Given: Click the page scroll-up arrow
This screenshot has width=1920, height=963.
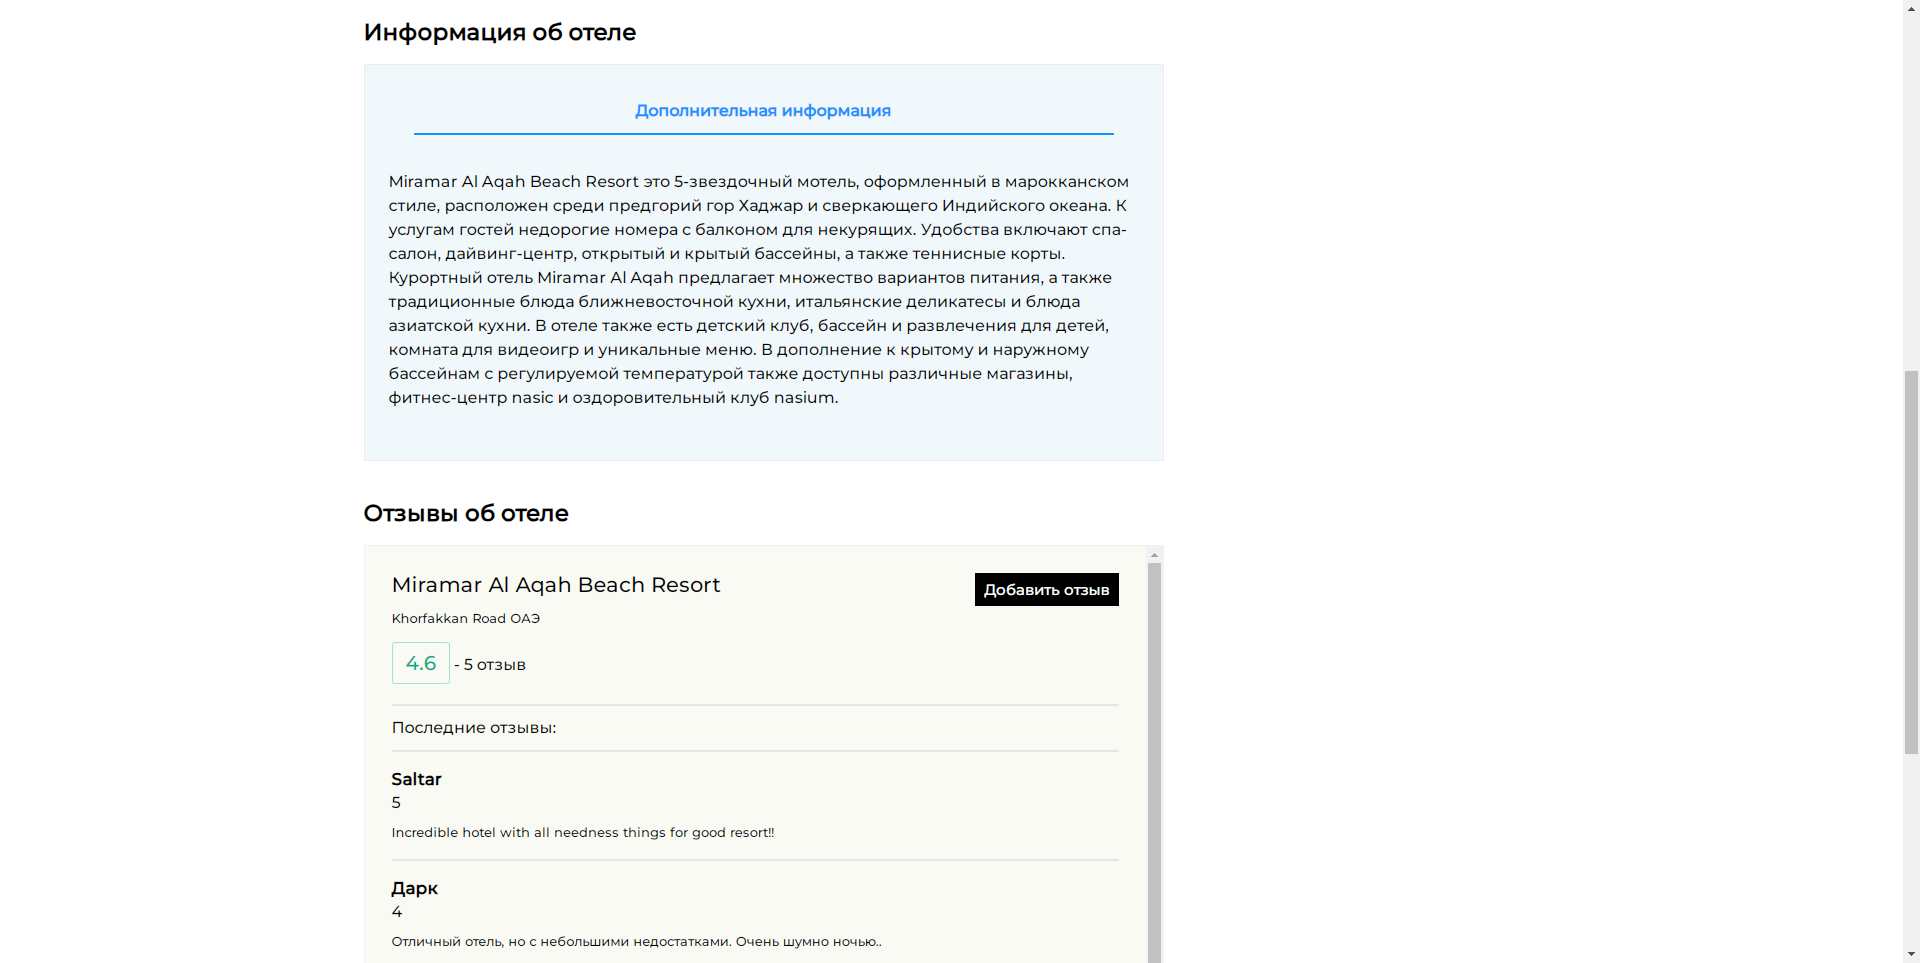Looking at the screenshot, I should point(1911,8).
